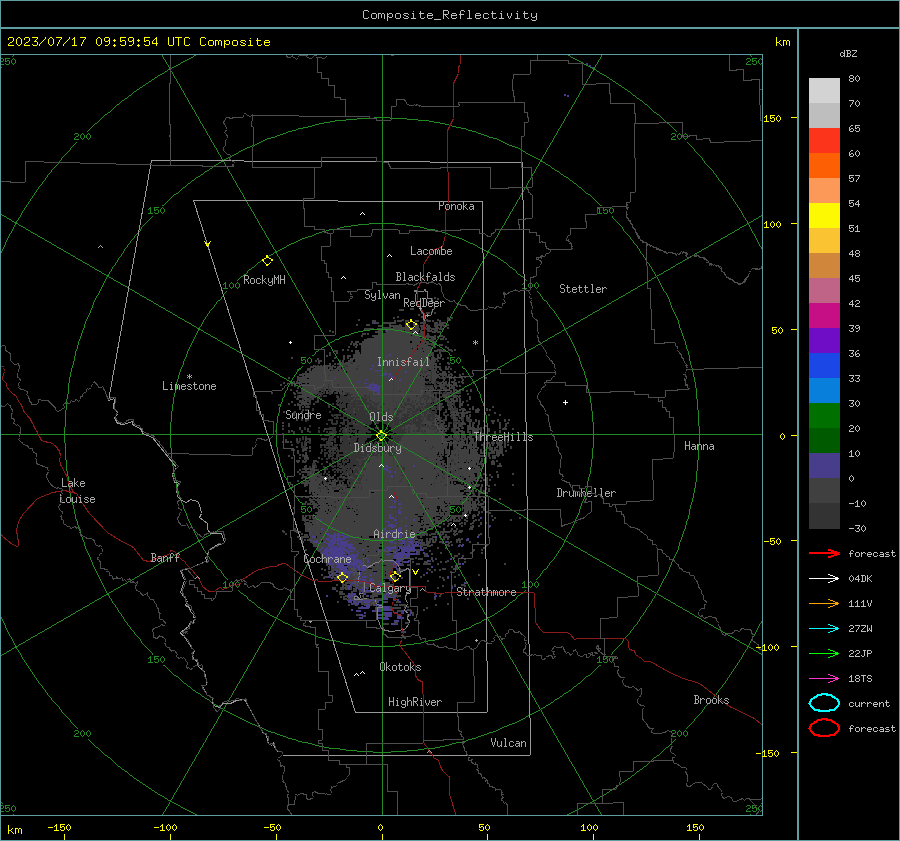This screenshot has width=900, height=841.
Task: Click the cyan 27ZW arrow icon
Action: [824, 629]
